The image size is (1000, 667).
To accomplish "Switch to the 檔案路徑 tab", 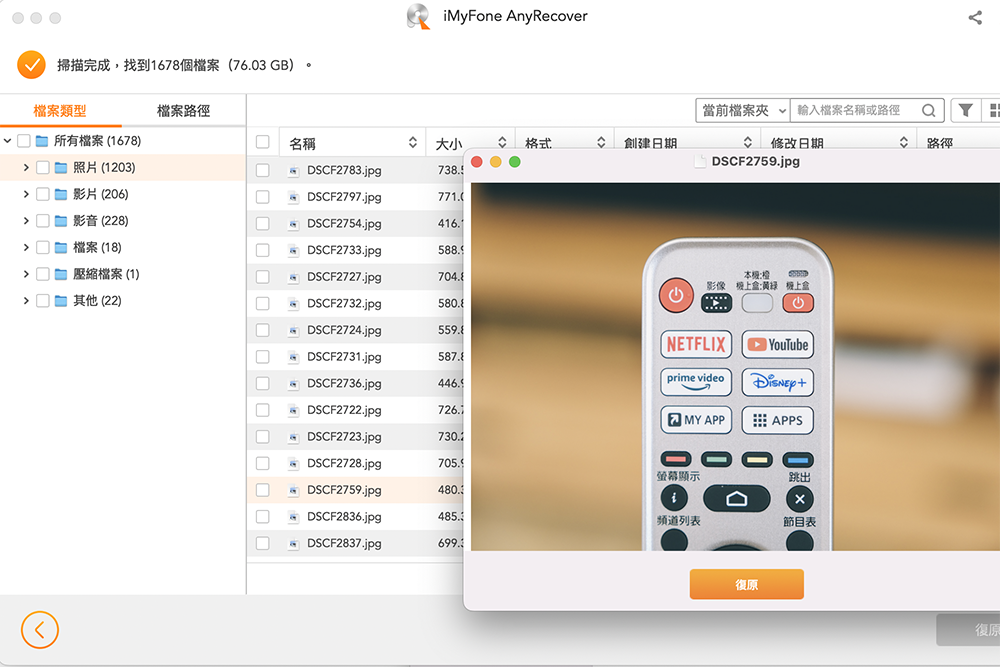I will pos(185,108).
